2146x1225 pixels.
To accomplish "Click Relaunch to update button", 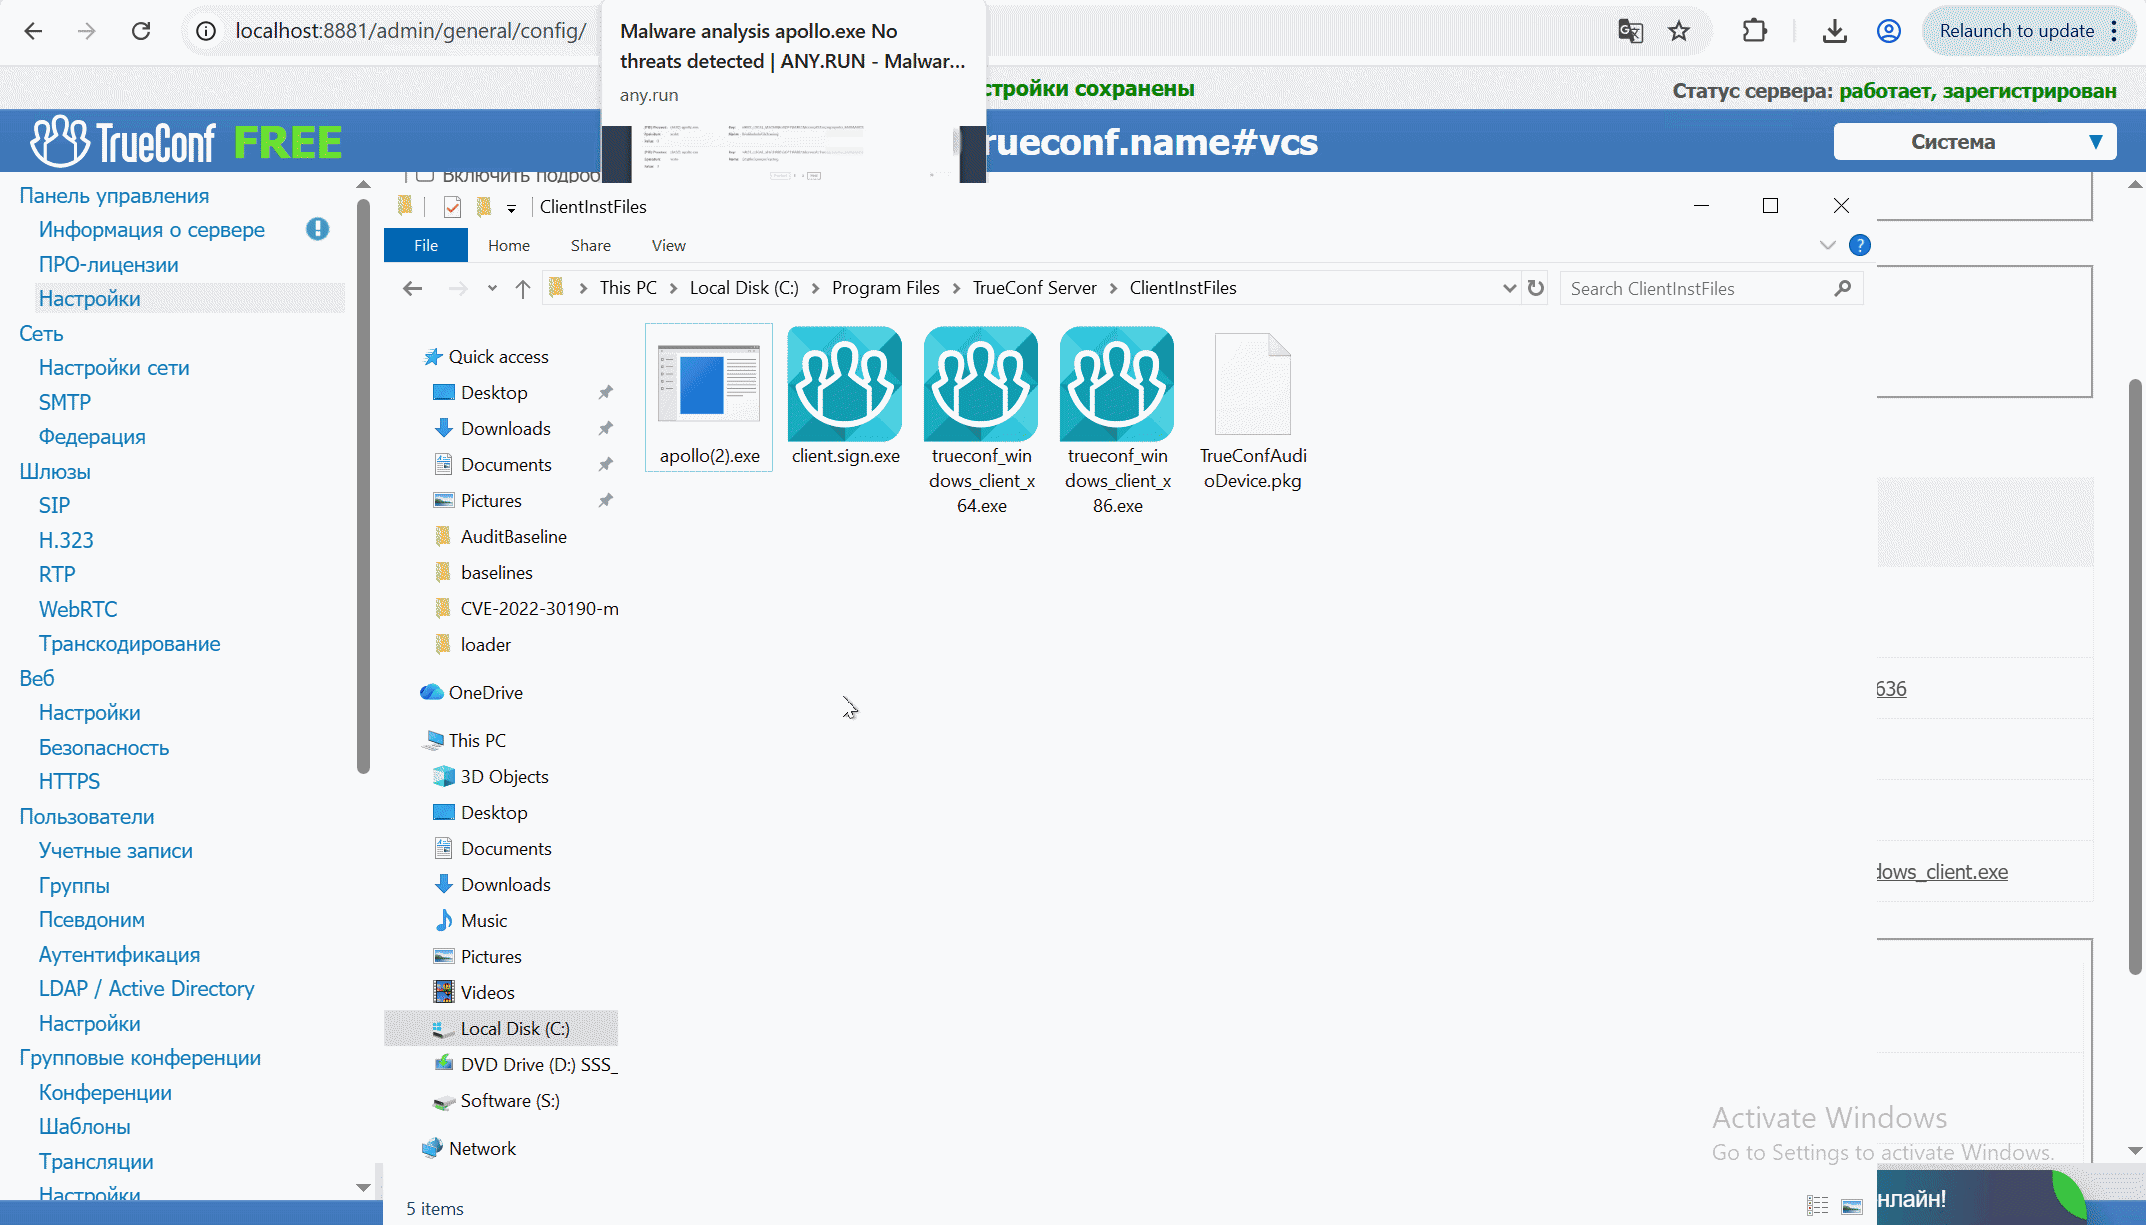I will (2016, 31).
